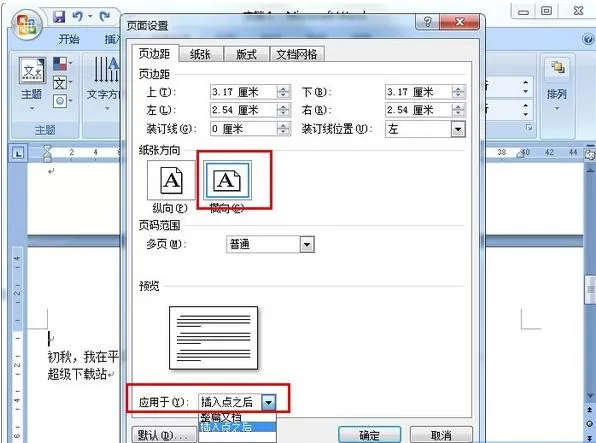Image resolution: width=596 pixels, height=443 pixels.
Task: Expand 装订线位置 dropdown arrow
Action: tap(458, 129)
